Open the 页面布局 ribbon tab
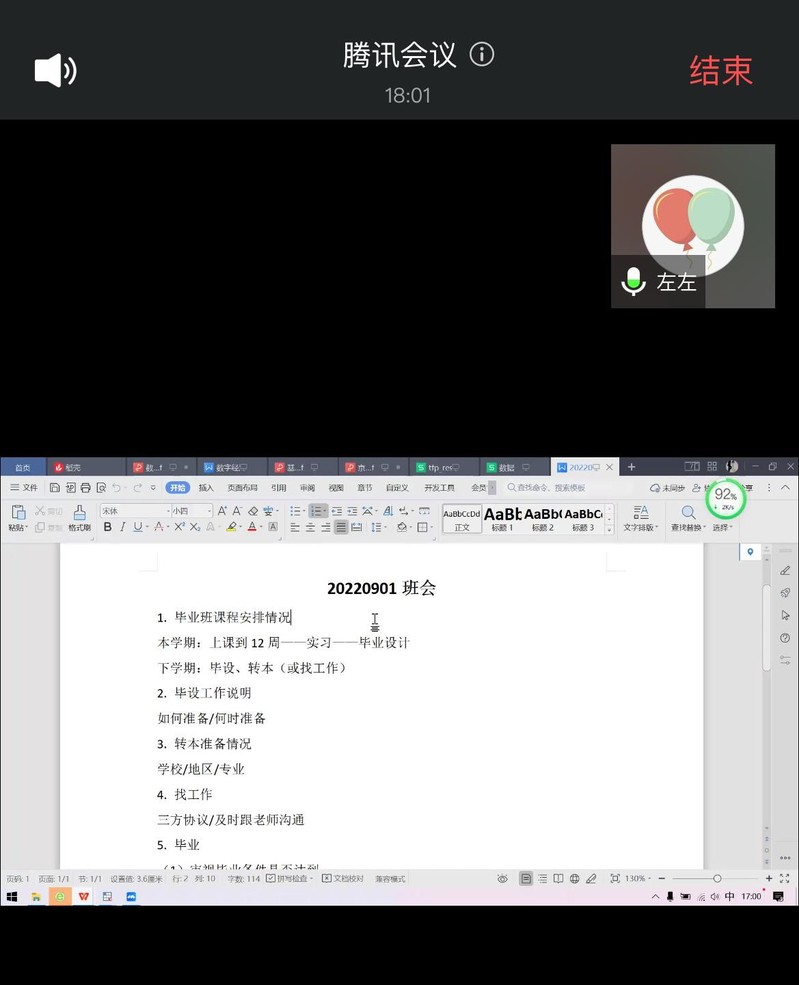 (242, 487)
